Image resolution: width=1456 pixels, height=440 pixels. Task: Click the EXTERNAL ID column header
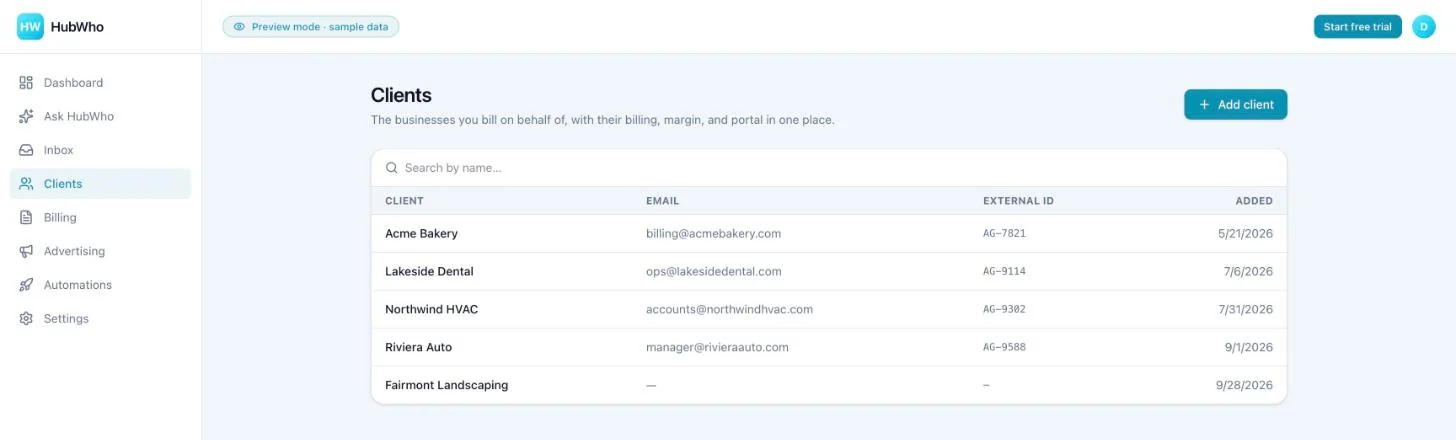1018,201
